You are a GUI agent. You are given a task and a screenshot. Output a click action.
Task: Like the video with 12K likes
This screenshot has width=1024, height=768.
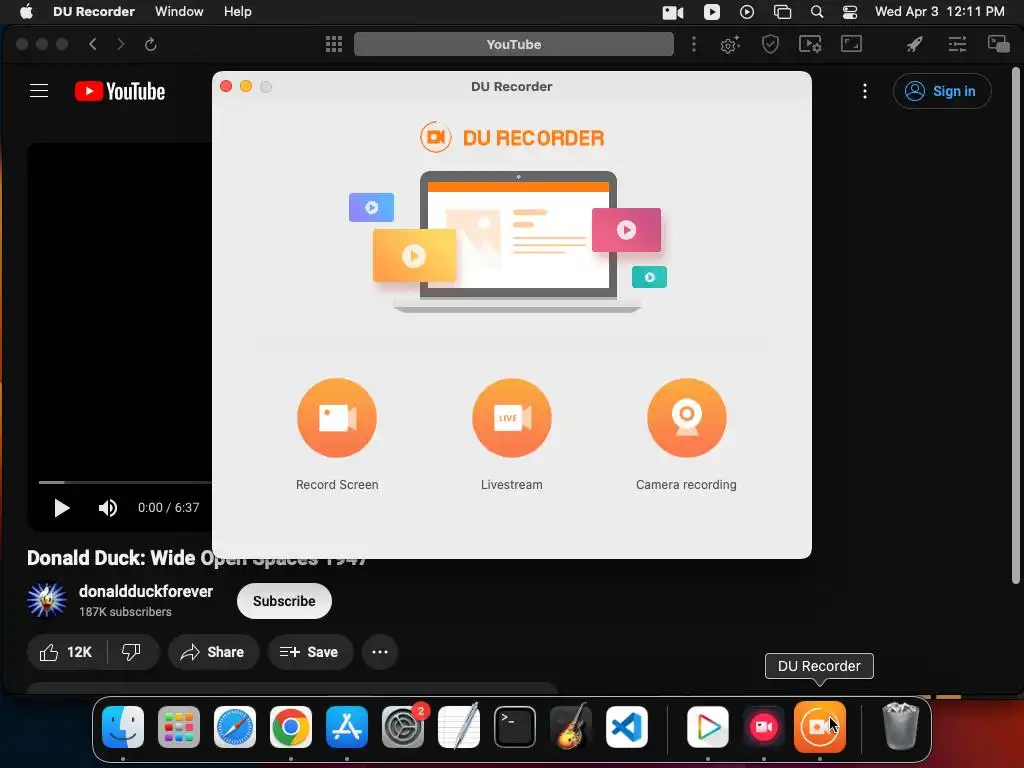pos(66,652)
